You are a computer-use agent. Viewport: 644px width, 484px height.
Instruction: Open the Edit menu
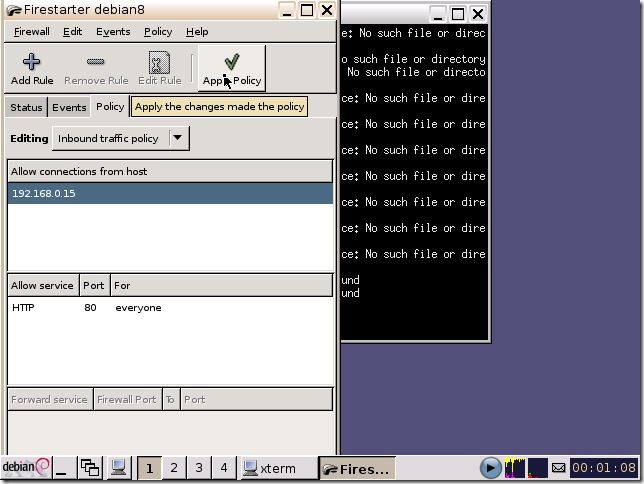click(72, 32)
